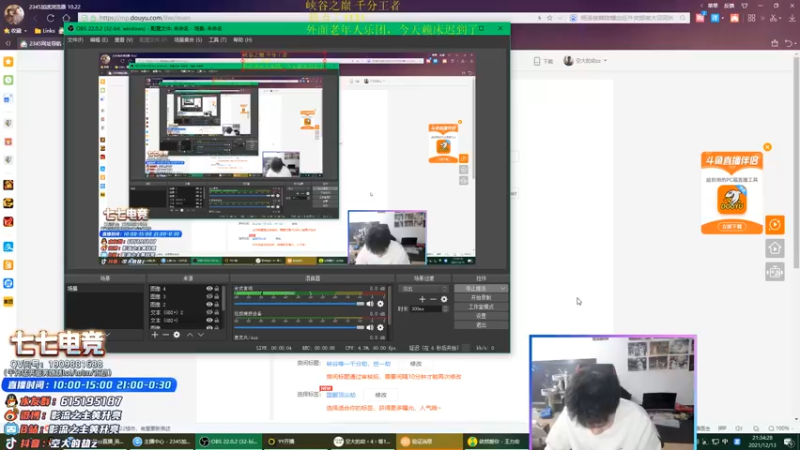Toggle visibility eye for source 文本 (GDI+) 2
This screenshot has height=450, width=800.
[x=209, y=312]
